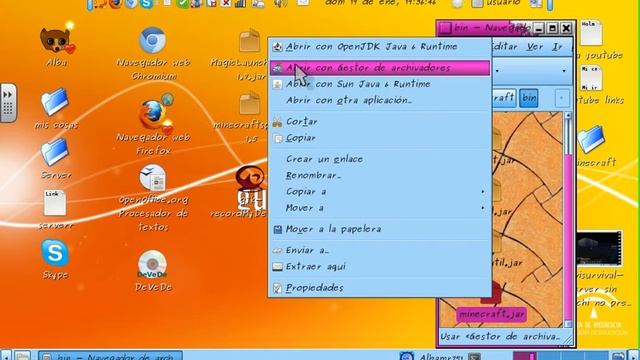Click the volume speaker icon in top panel
640x360 pixels.
pyautogui.click(x=280, y=4)
